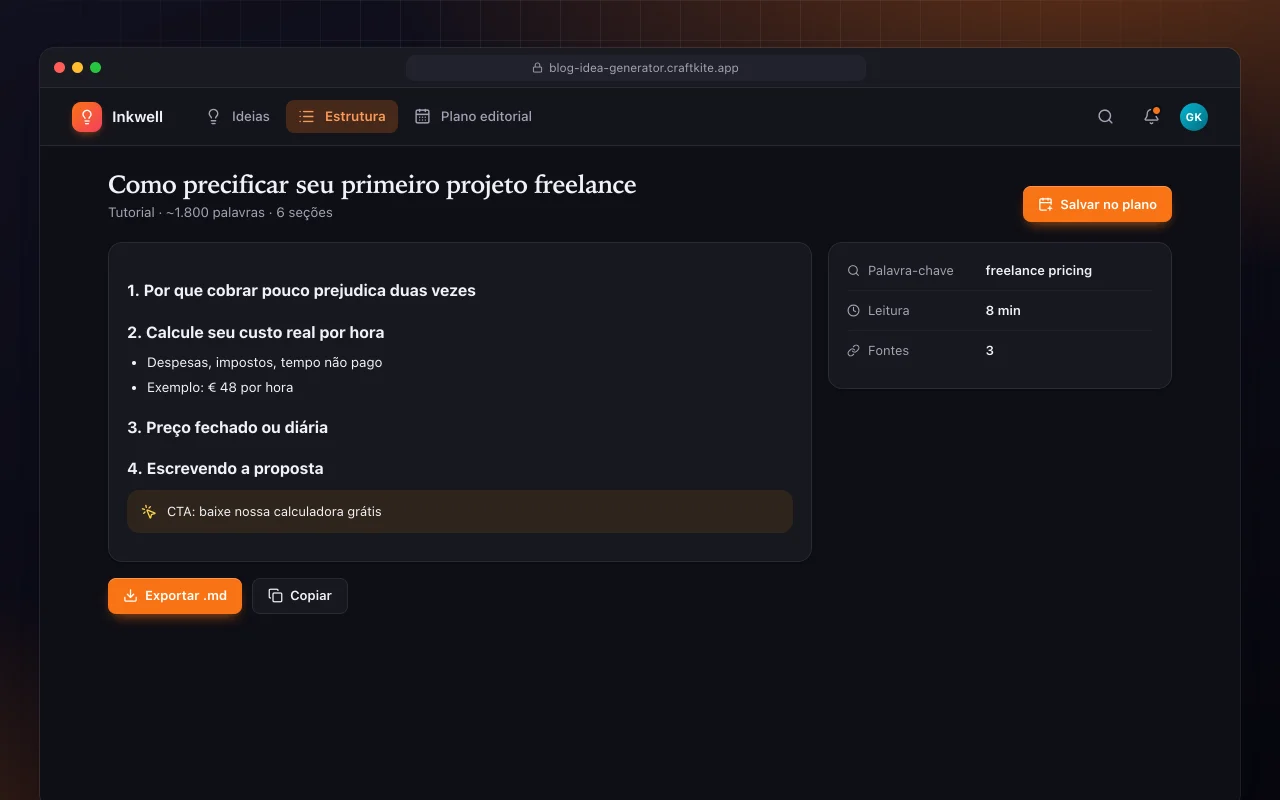Close the browser window via red button
The width and height of the screenshot is (1280, 800).
point(60,68)
